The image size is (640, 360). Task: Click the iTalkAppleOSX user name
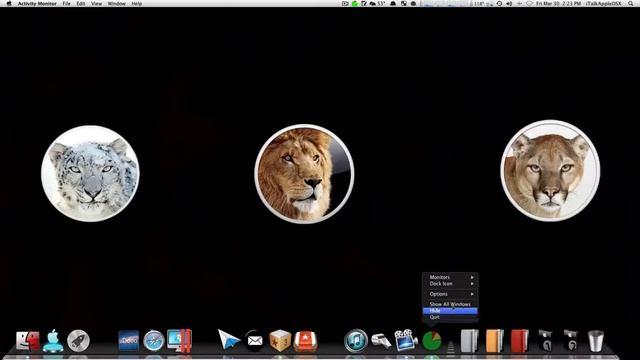603,3
